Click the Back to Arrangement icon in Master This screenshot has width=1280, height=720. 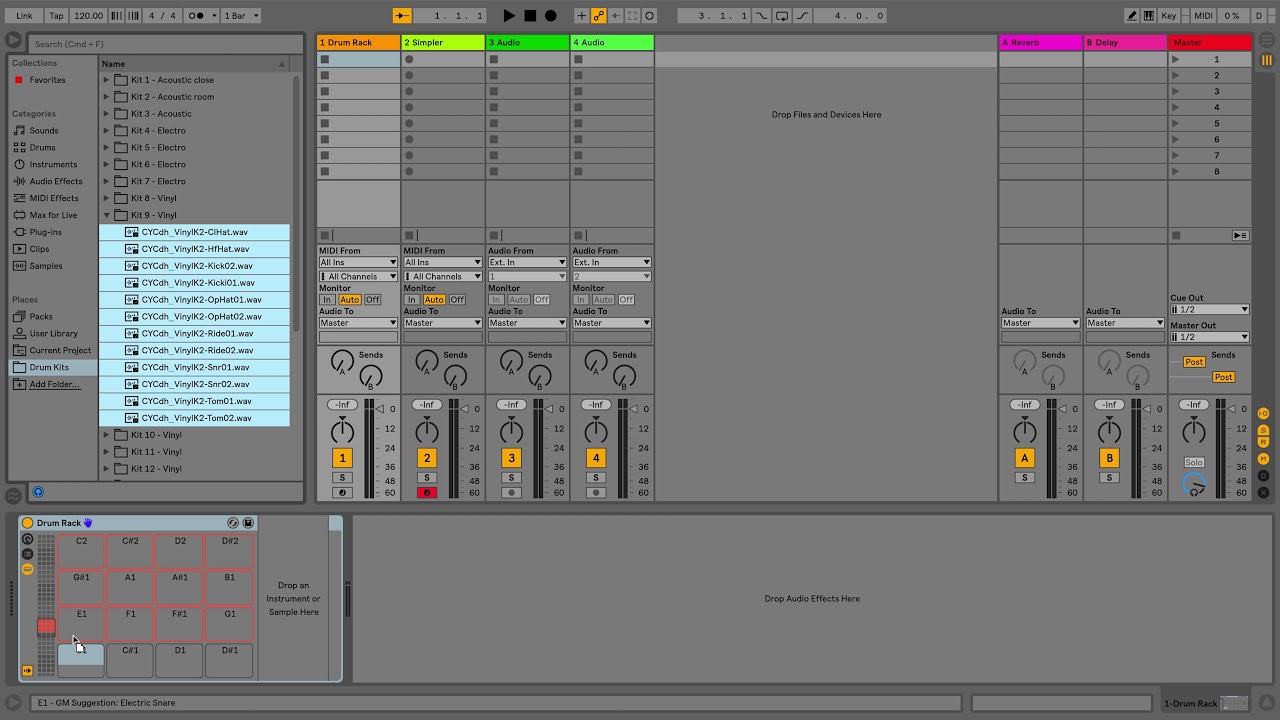click(x=1240, y=236)
